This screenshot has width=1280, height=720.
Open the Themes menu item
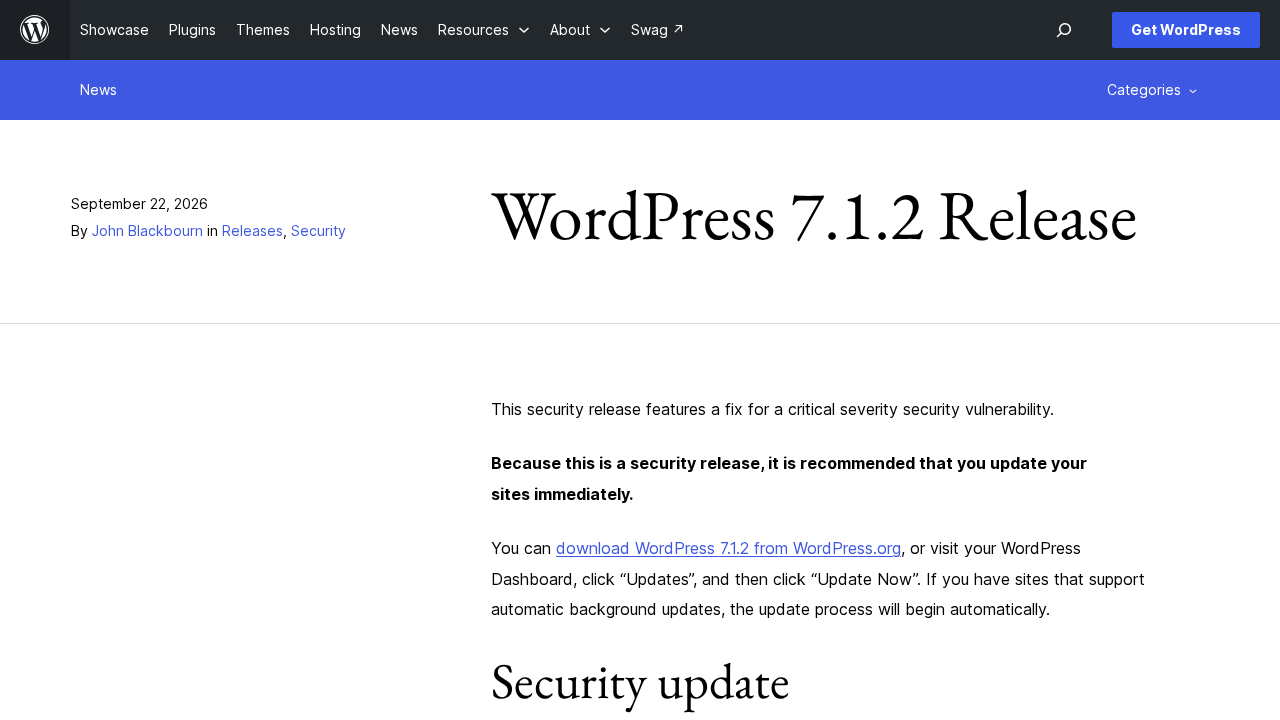tap(263, 30)
